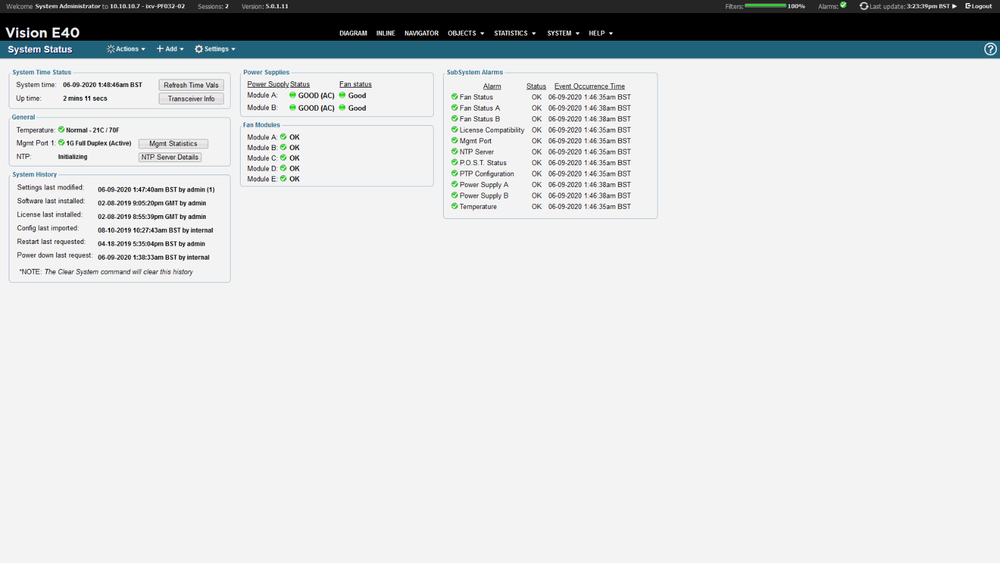Click the Filters 100% progress bar

coord(765,6)
